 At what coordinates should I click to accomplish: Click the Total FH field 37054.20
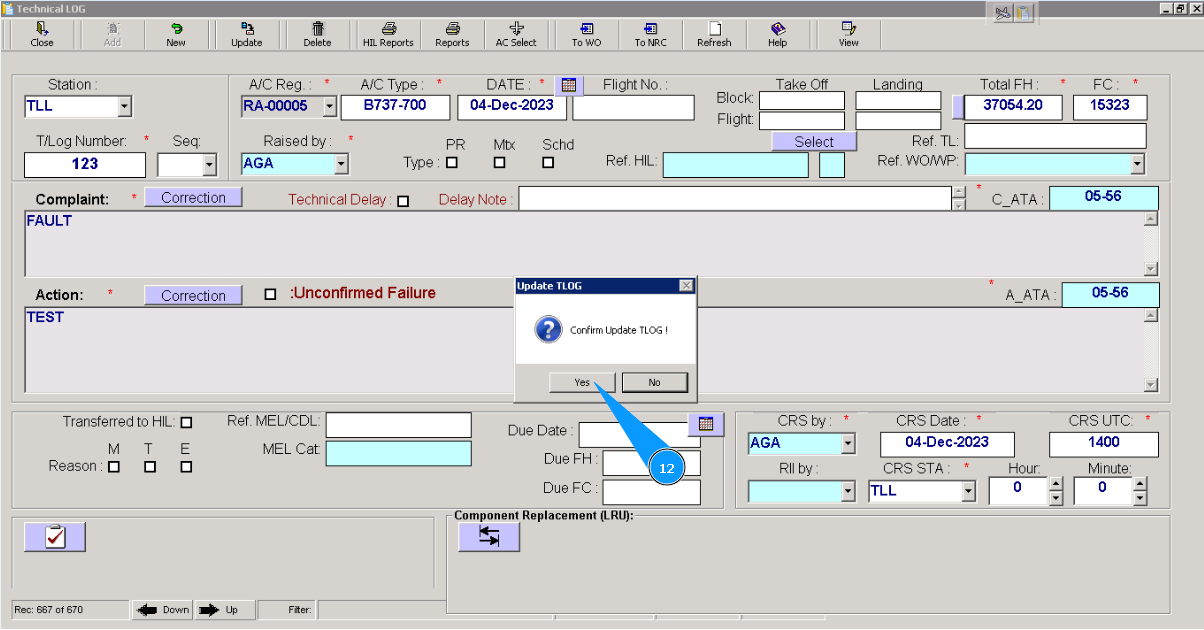click(x=1013, y=107)
